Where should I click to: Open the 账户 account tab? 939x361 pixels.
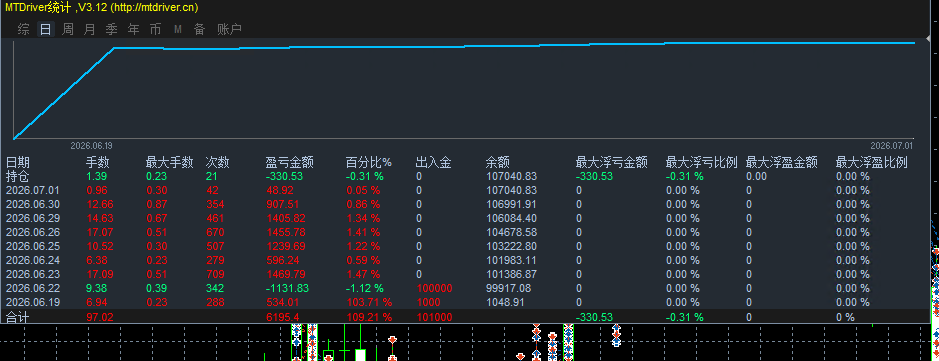229,29
